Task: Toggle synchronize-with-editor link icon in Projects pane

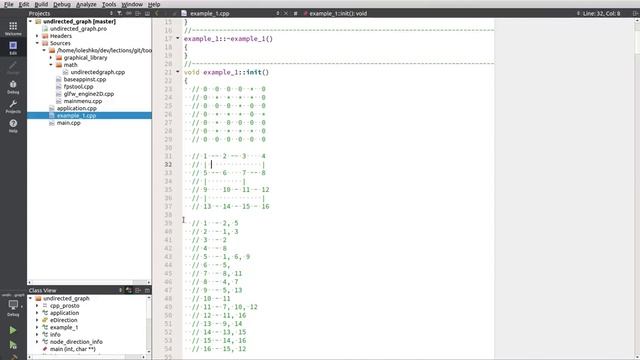Action: click(129, 13)
